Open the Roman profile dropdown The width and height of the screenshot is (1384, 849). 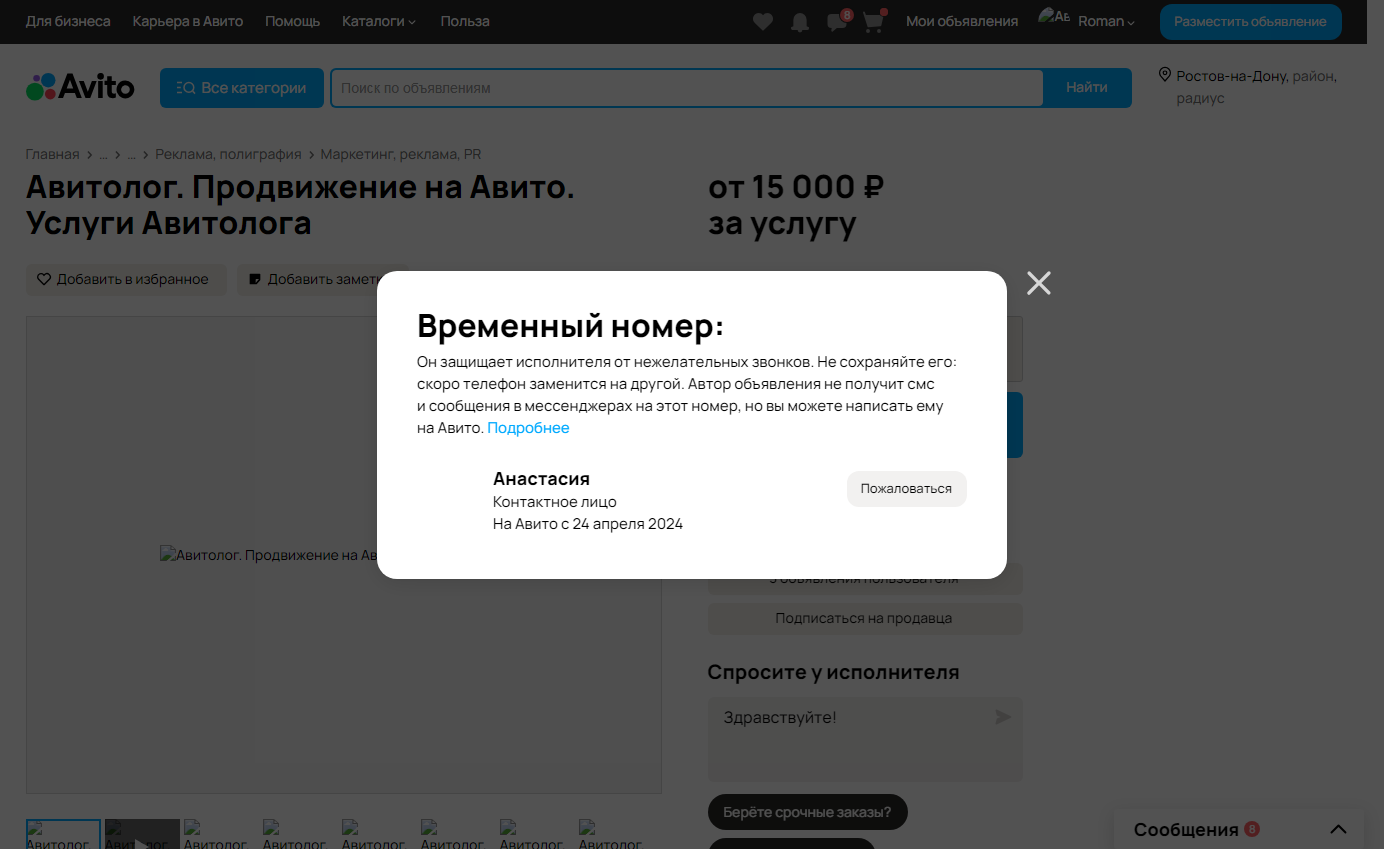[x=1106, y=21]
